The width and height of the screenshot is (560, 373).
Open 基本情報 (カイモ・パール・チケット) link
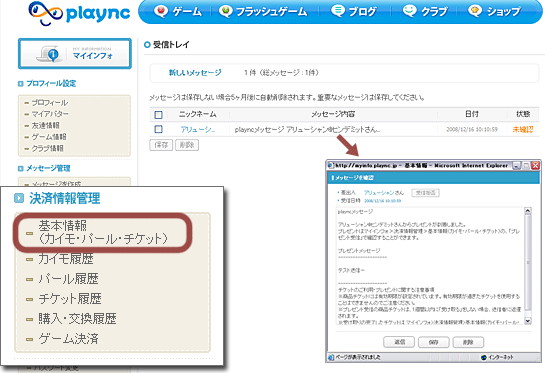point(103,233)
